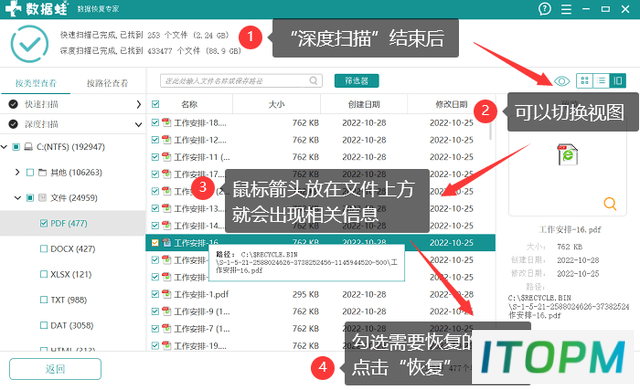Click the 返回 back button
Image resolution: width=640 pixels, height=390 pixels.
[55, 369]
